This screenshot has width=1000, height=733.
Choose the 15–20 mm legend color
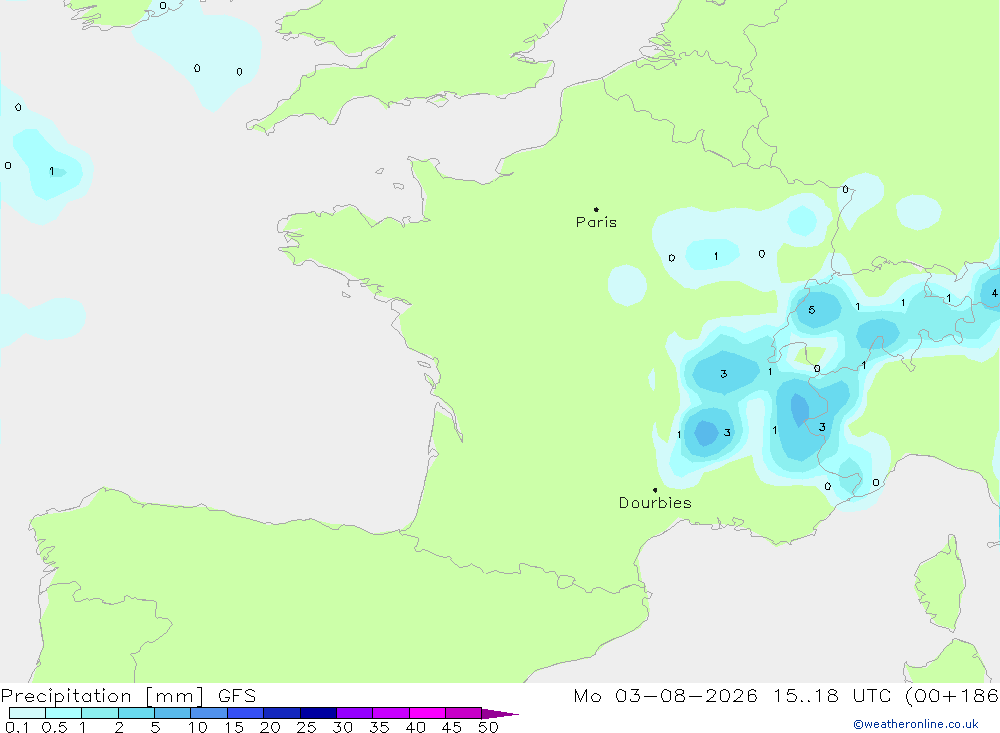coord(246,713)
